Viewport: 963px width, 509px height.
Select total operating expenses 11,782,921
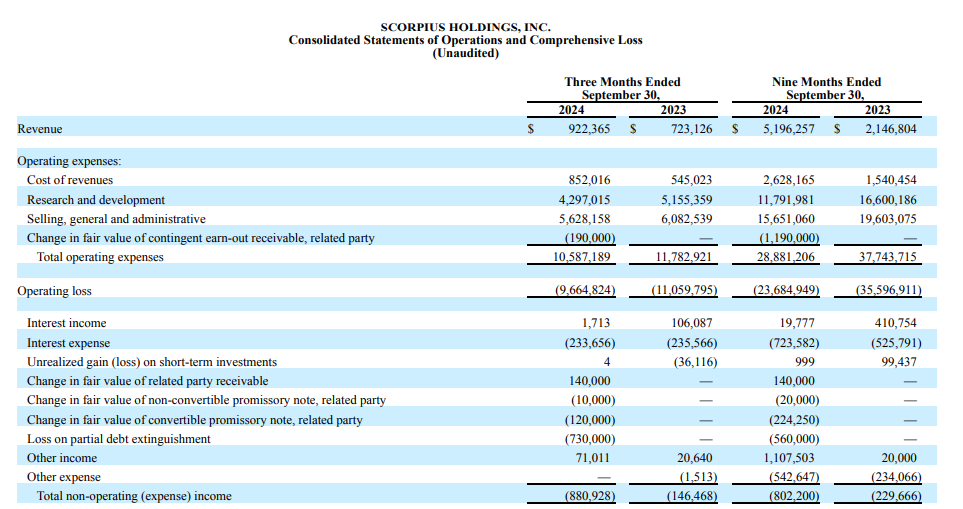pos(684,257)
